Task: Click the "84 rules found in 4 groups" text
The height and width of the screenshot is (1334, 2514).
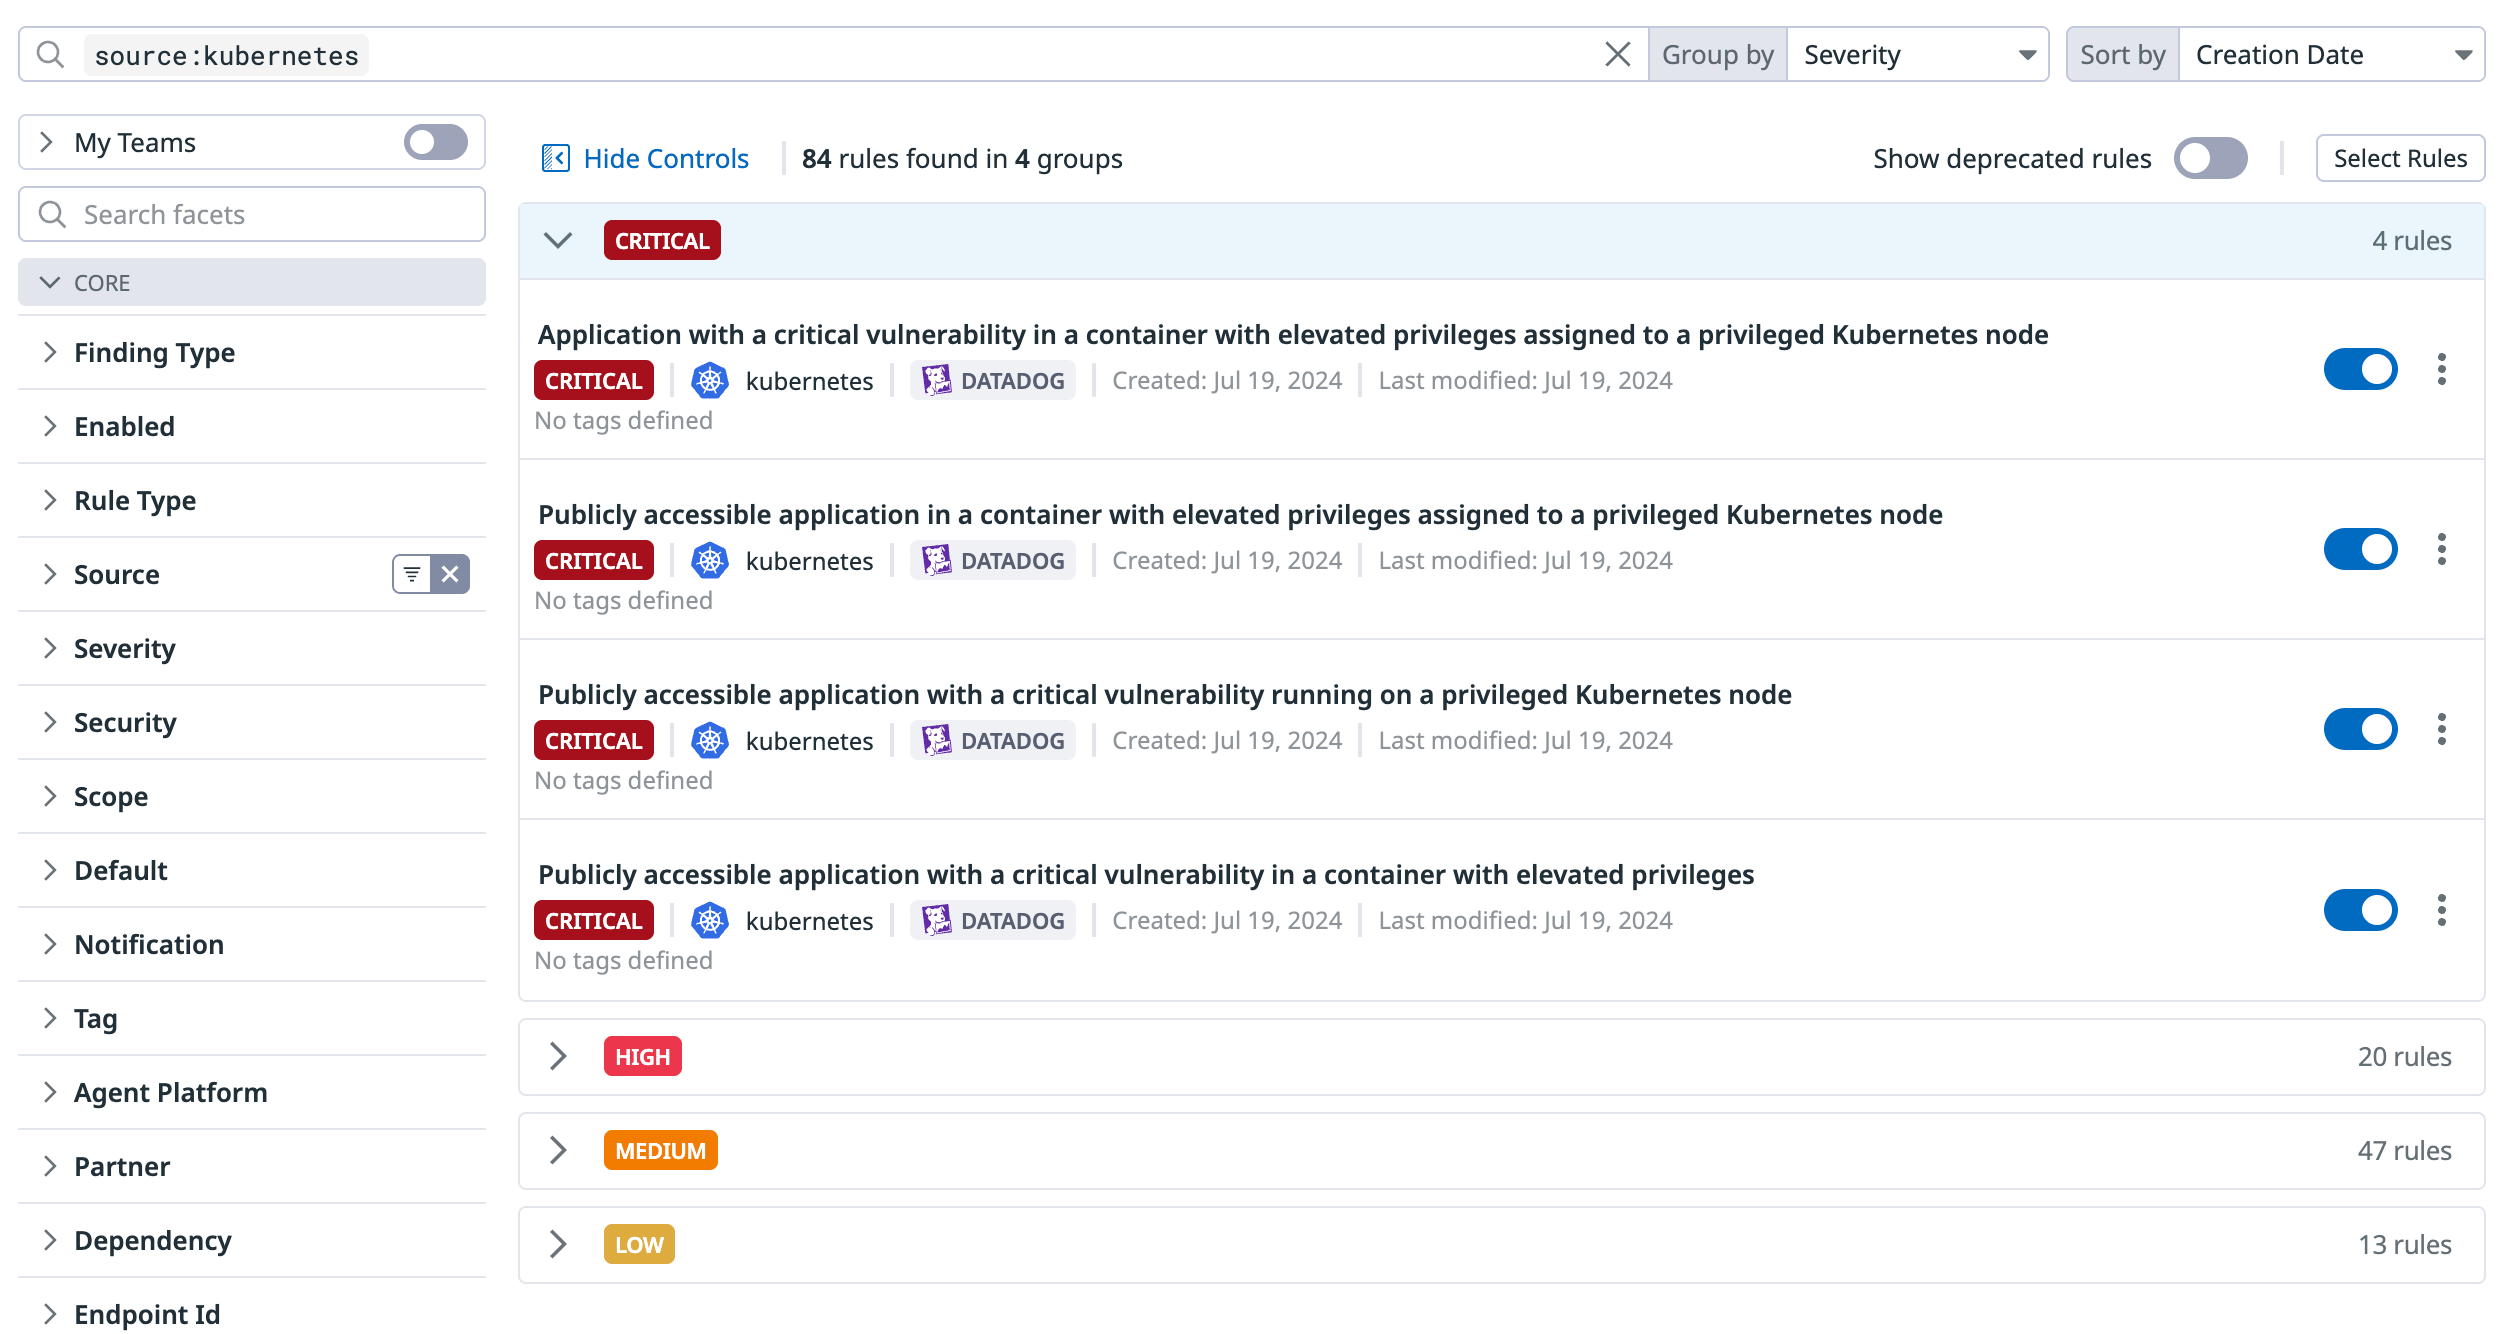Action: [962, 158]
